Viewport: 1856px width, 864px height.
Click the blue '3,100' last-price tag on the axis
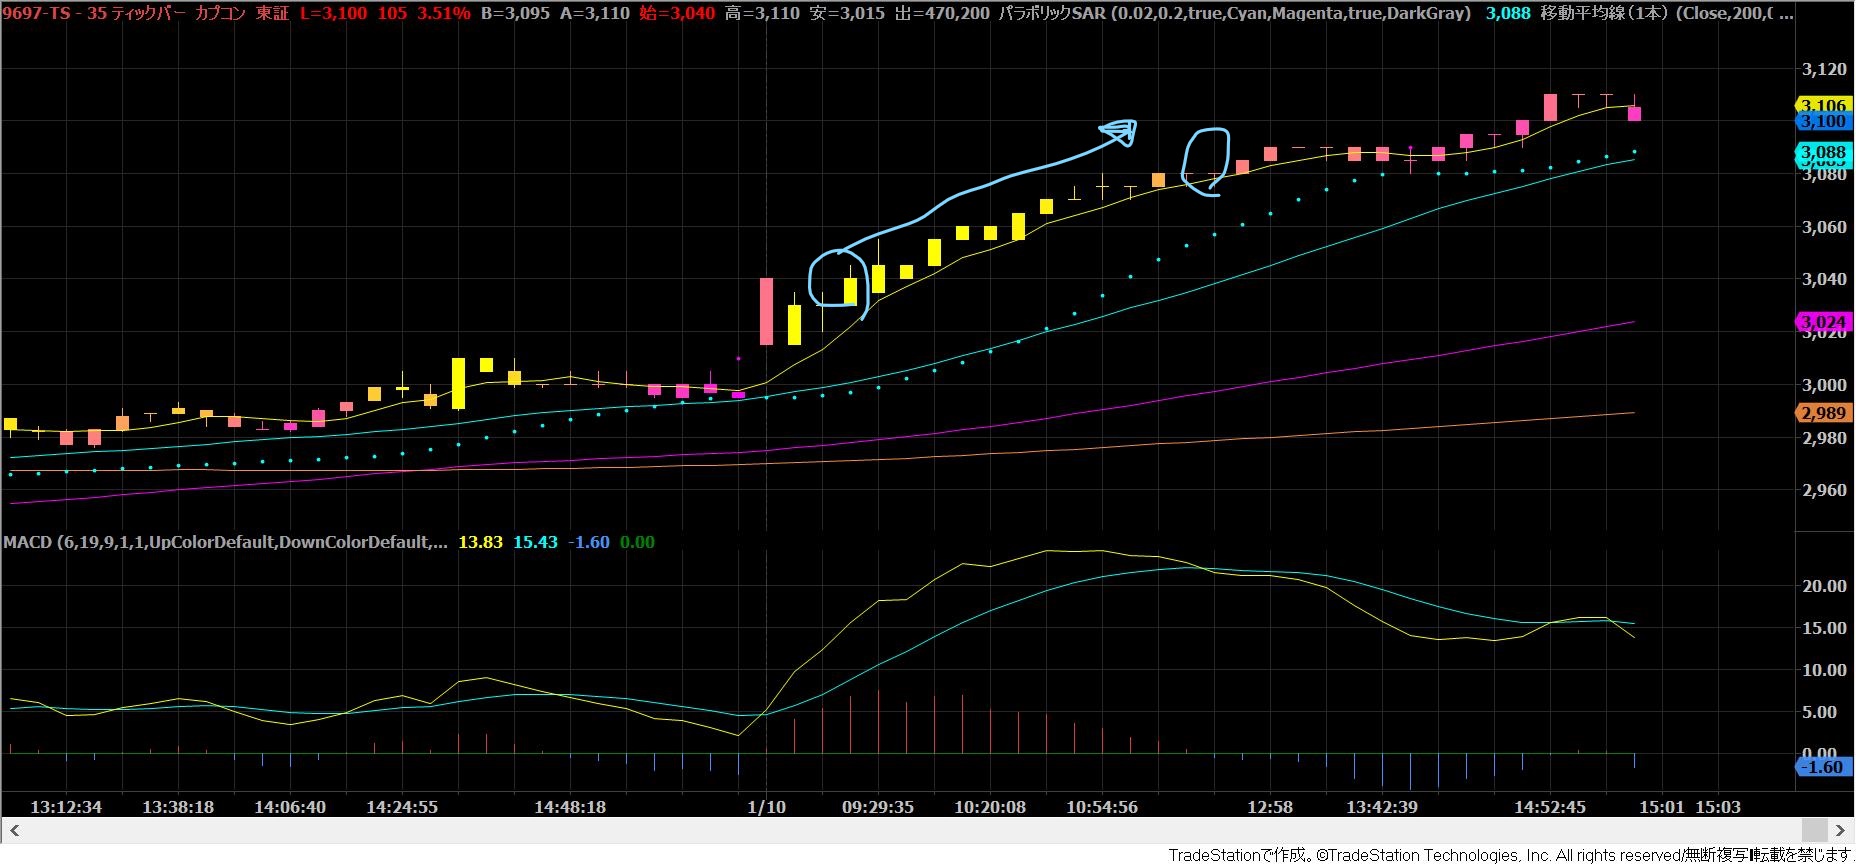coord(1822,121)
